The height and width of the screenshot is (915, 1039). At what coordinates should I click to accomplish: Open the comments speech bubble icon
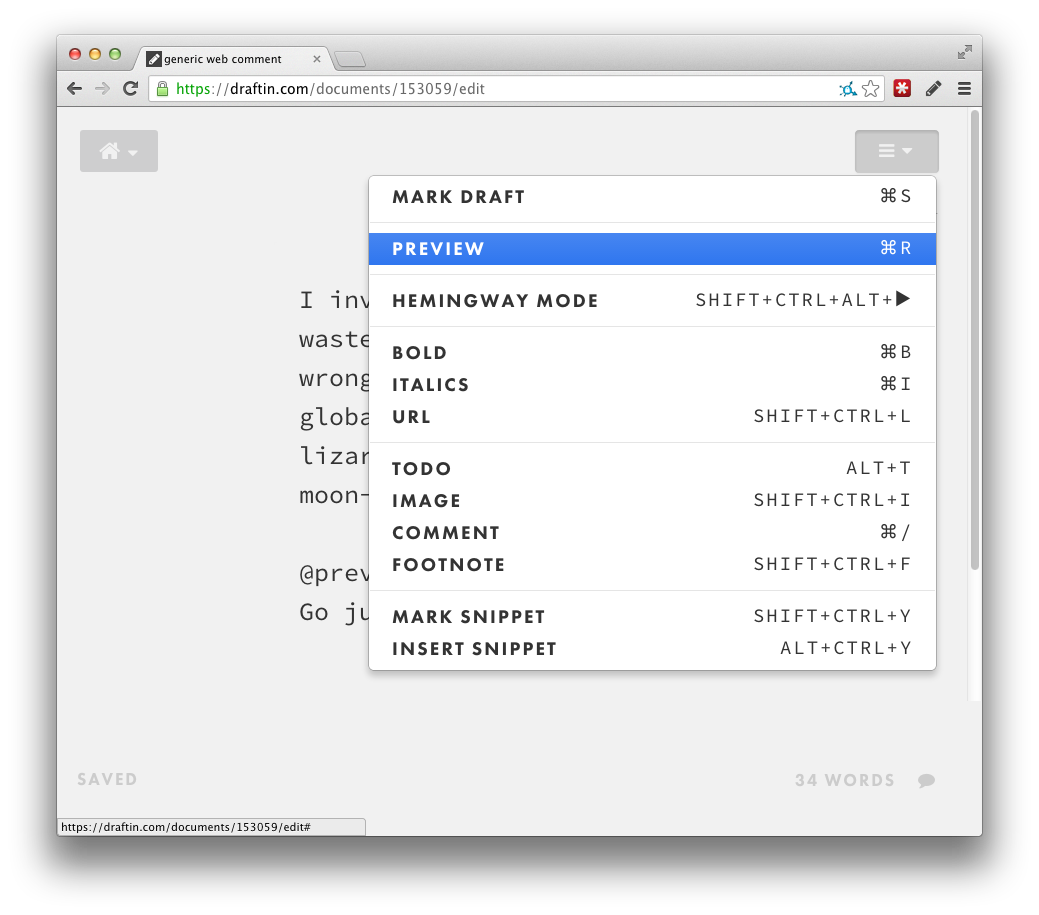pos(926,780)
